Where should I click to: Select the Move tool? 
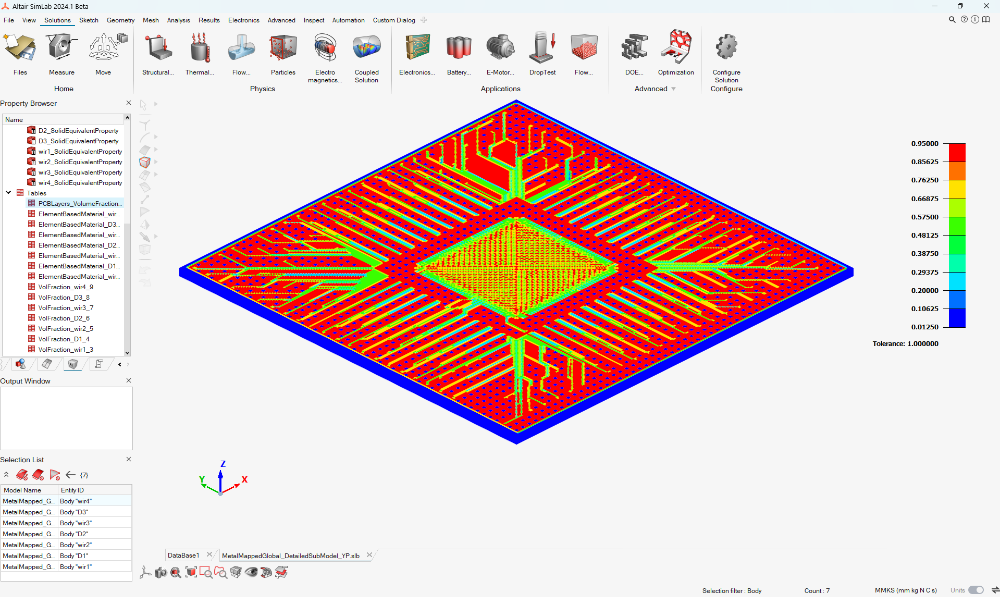tap(105, 54)
